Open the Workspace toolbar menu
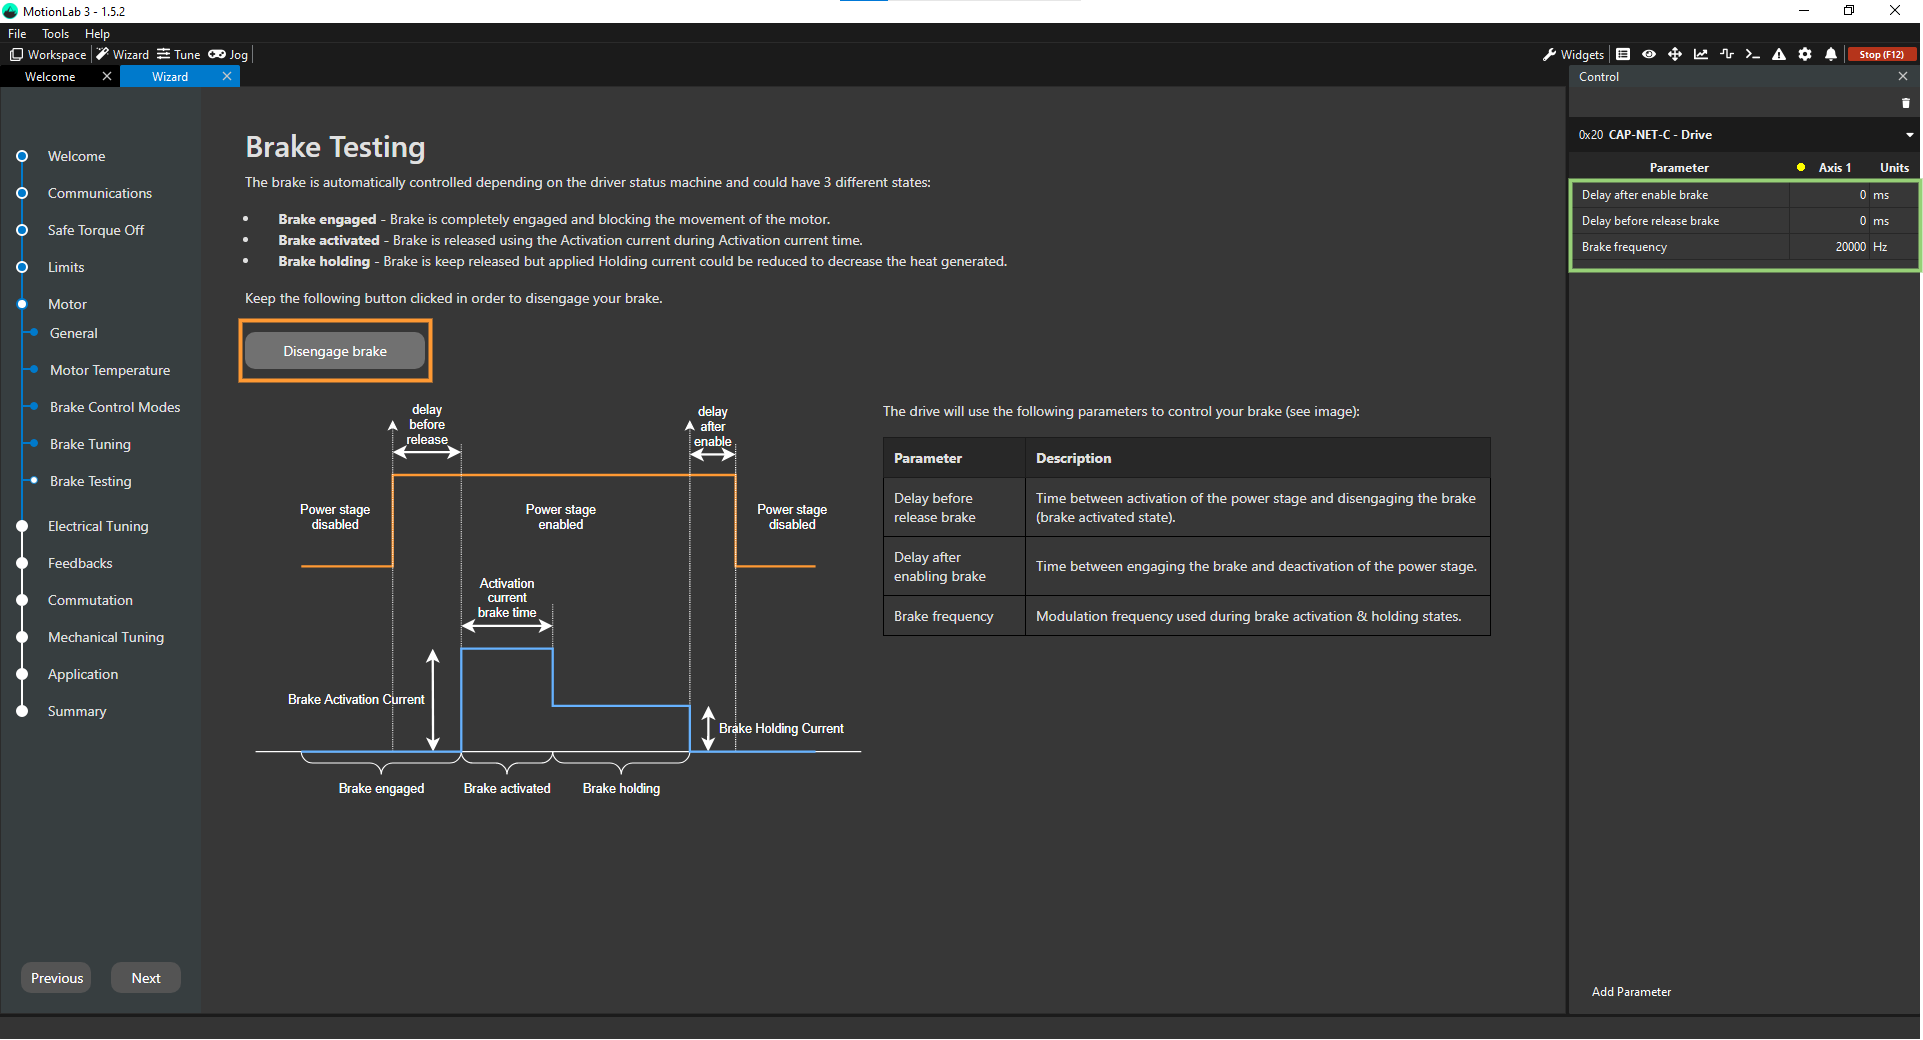The image size is (1923, 1040). pos(48,55)
